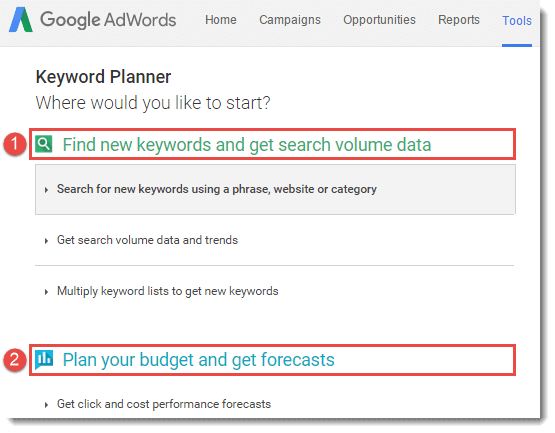This screenshot has width=555, height=433.
Task: Click 'Find new keywords and get search volume data' heading
Action: pos(247,144)
